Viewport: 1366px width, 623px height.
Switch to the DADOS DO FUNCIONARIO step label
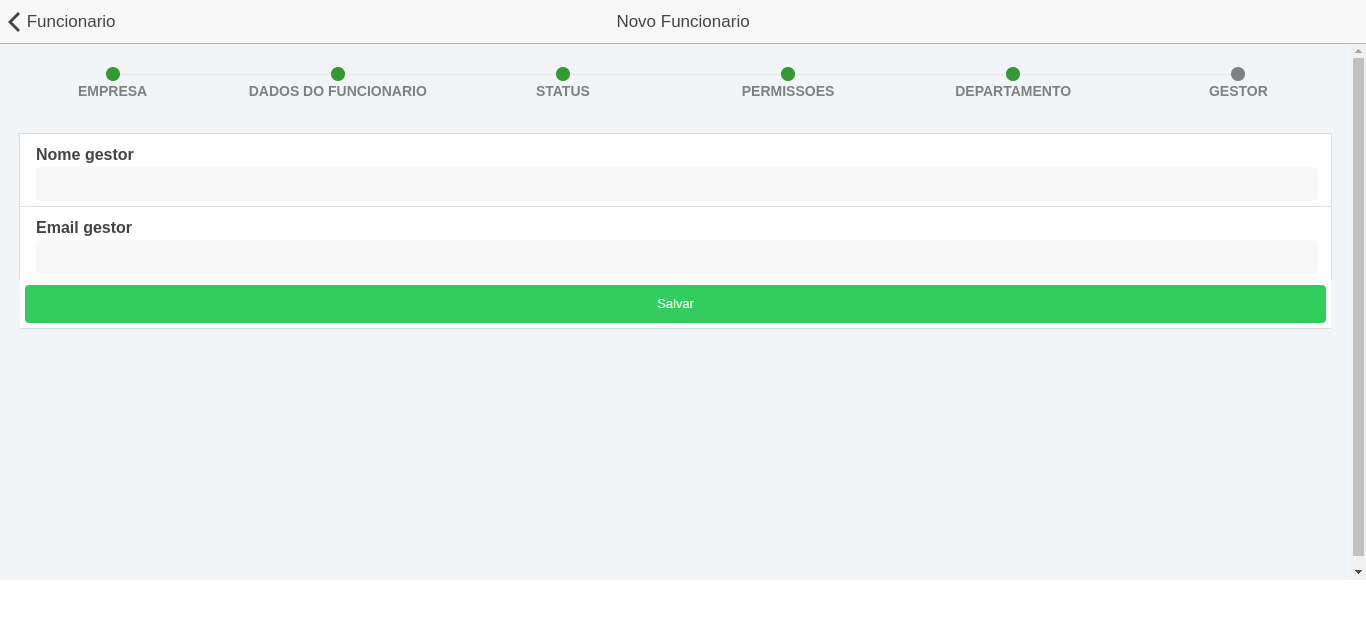(x=338, y=91)
